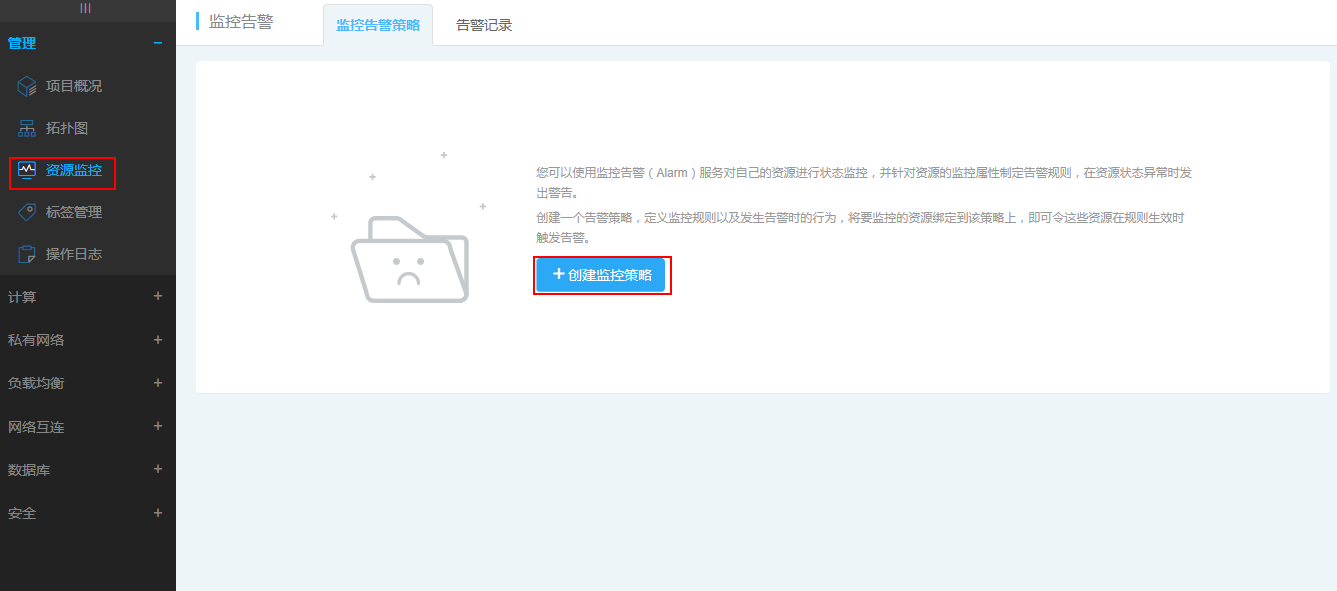Image resolution: width=1337 pixels, height=591 pixels.
Task: Click the 计算 section label
Action: 22,297
